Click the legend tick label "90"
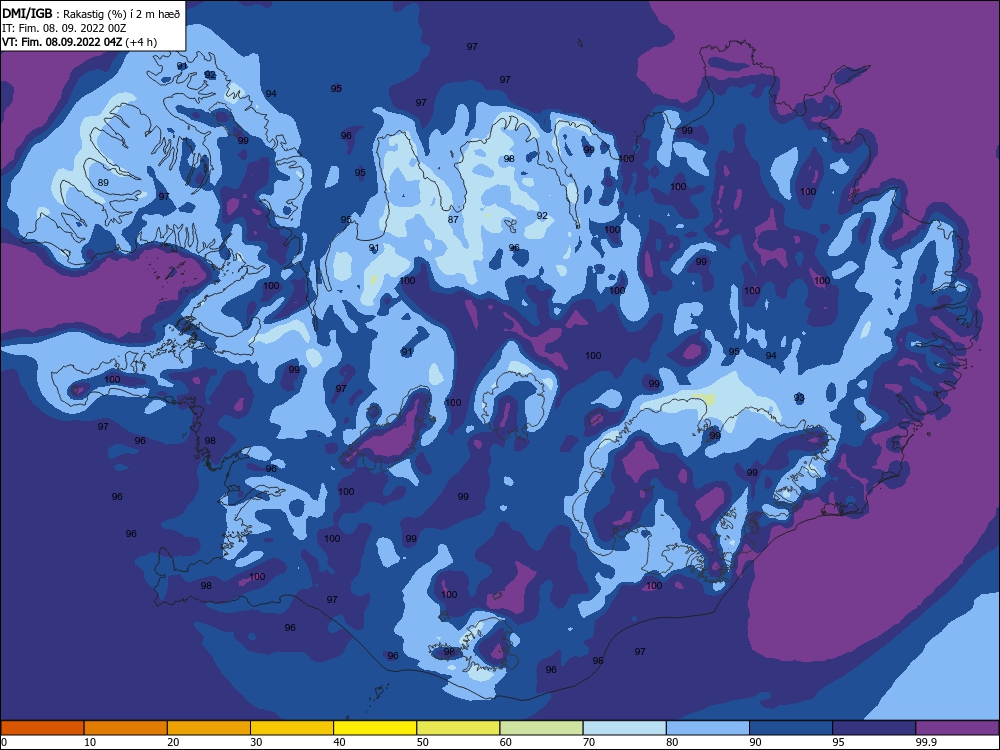1000x750 pixels. coord(755,742)
